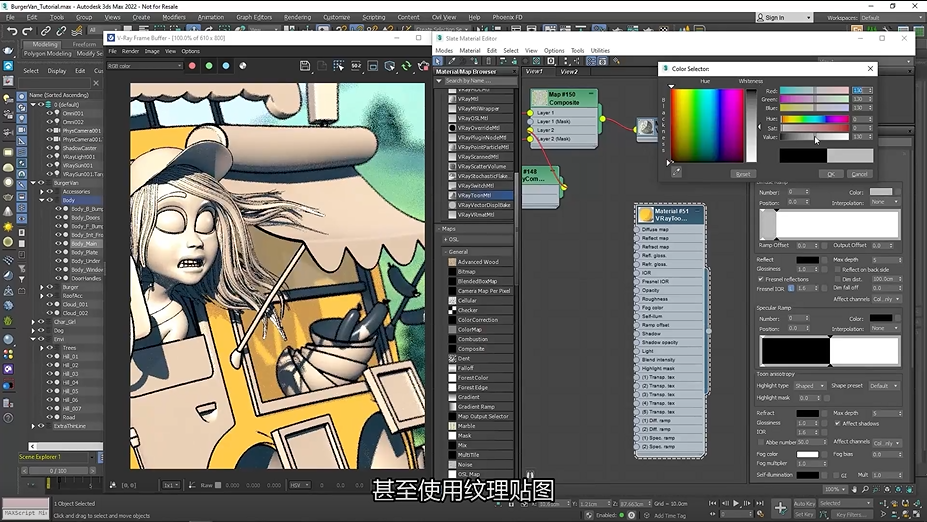Image resolution: width=927 pixels, height=522 pixels.
Task: Click the zoom magnifier in Material Editor
Action: click(x=865, y=489)
